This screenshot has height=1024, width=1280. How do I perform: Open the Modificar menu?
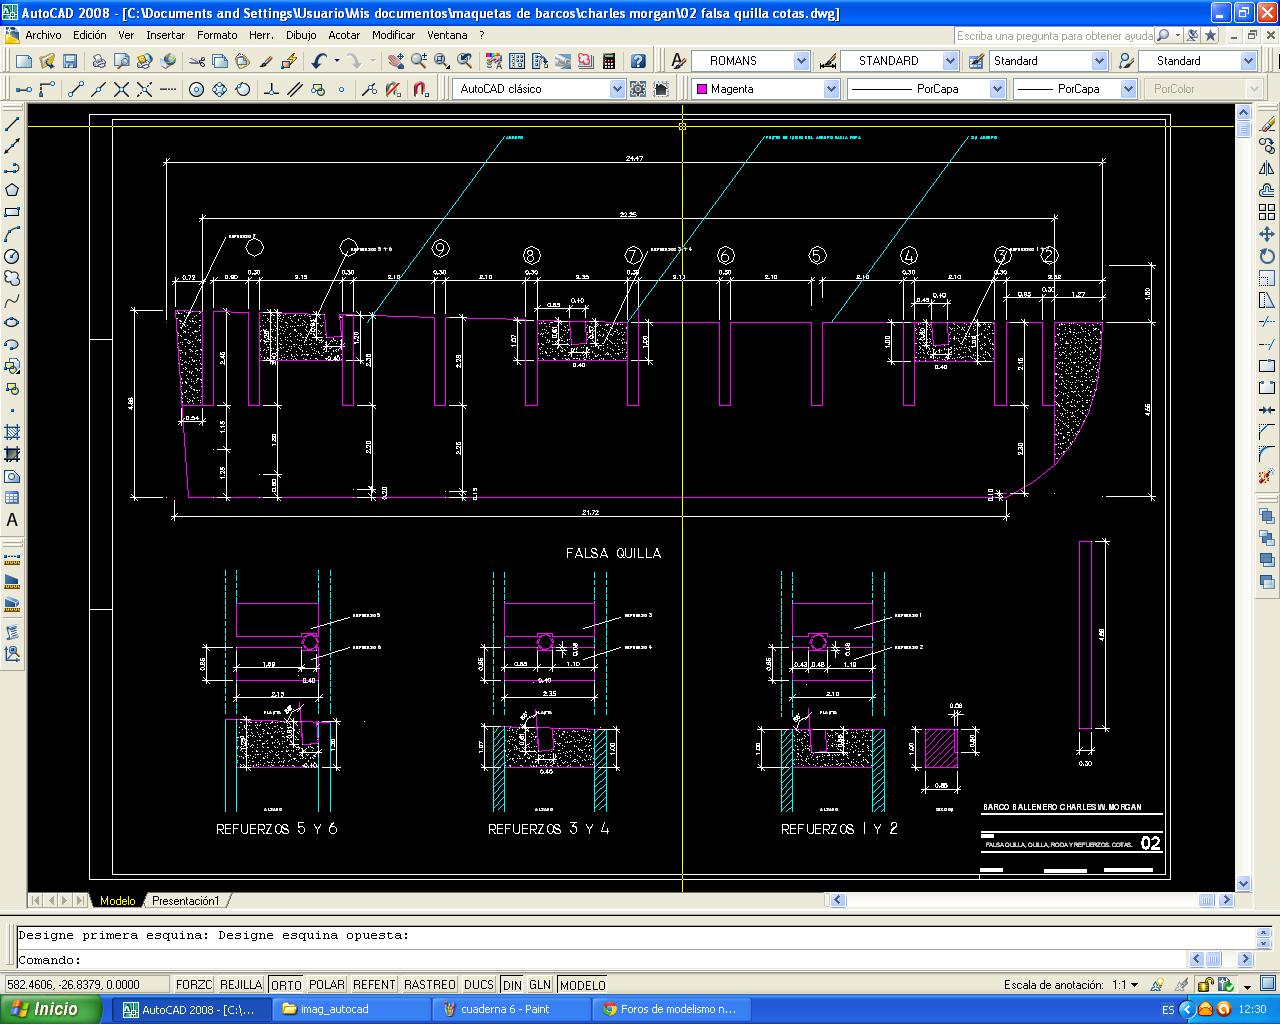tap(393, 35)
